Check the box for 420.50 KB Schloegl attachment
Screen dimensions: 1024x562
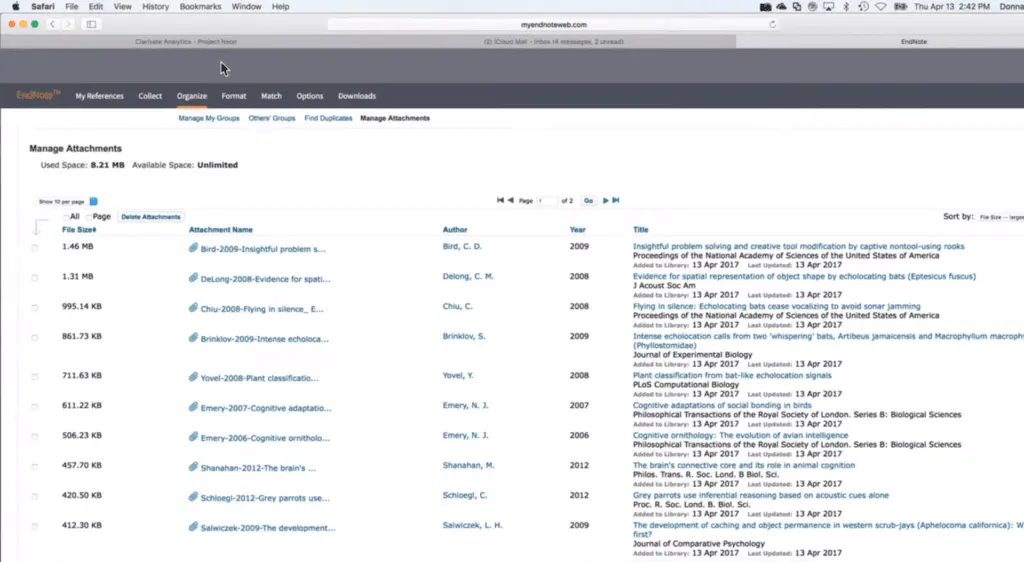[35, 497]
